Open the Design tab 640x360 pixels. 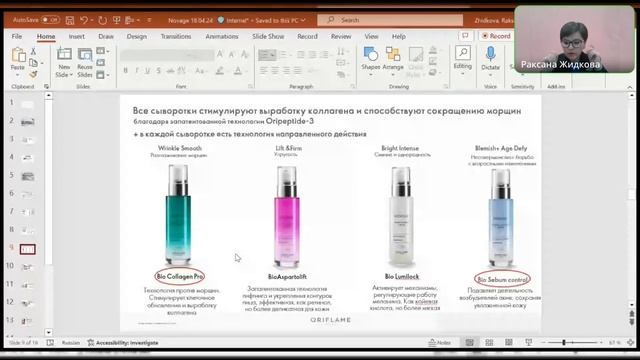coord(136,36)
